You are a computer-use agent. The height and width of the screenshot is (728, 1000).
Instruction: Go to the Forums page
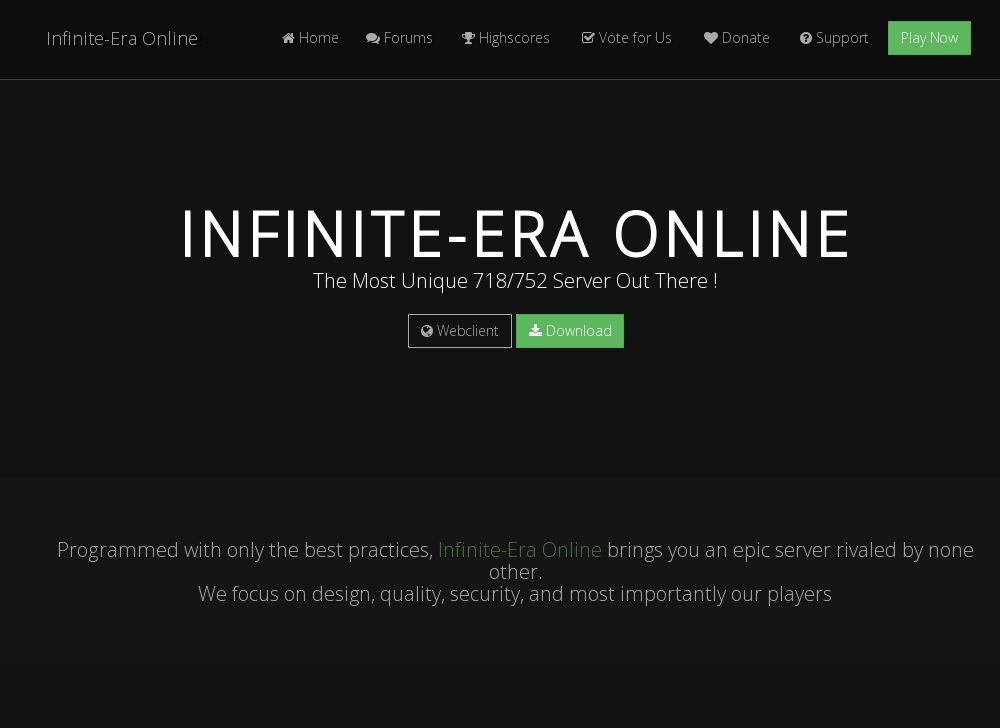399,38
